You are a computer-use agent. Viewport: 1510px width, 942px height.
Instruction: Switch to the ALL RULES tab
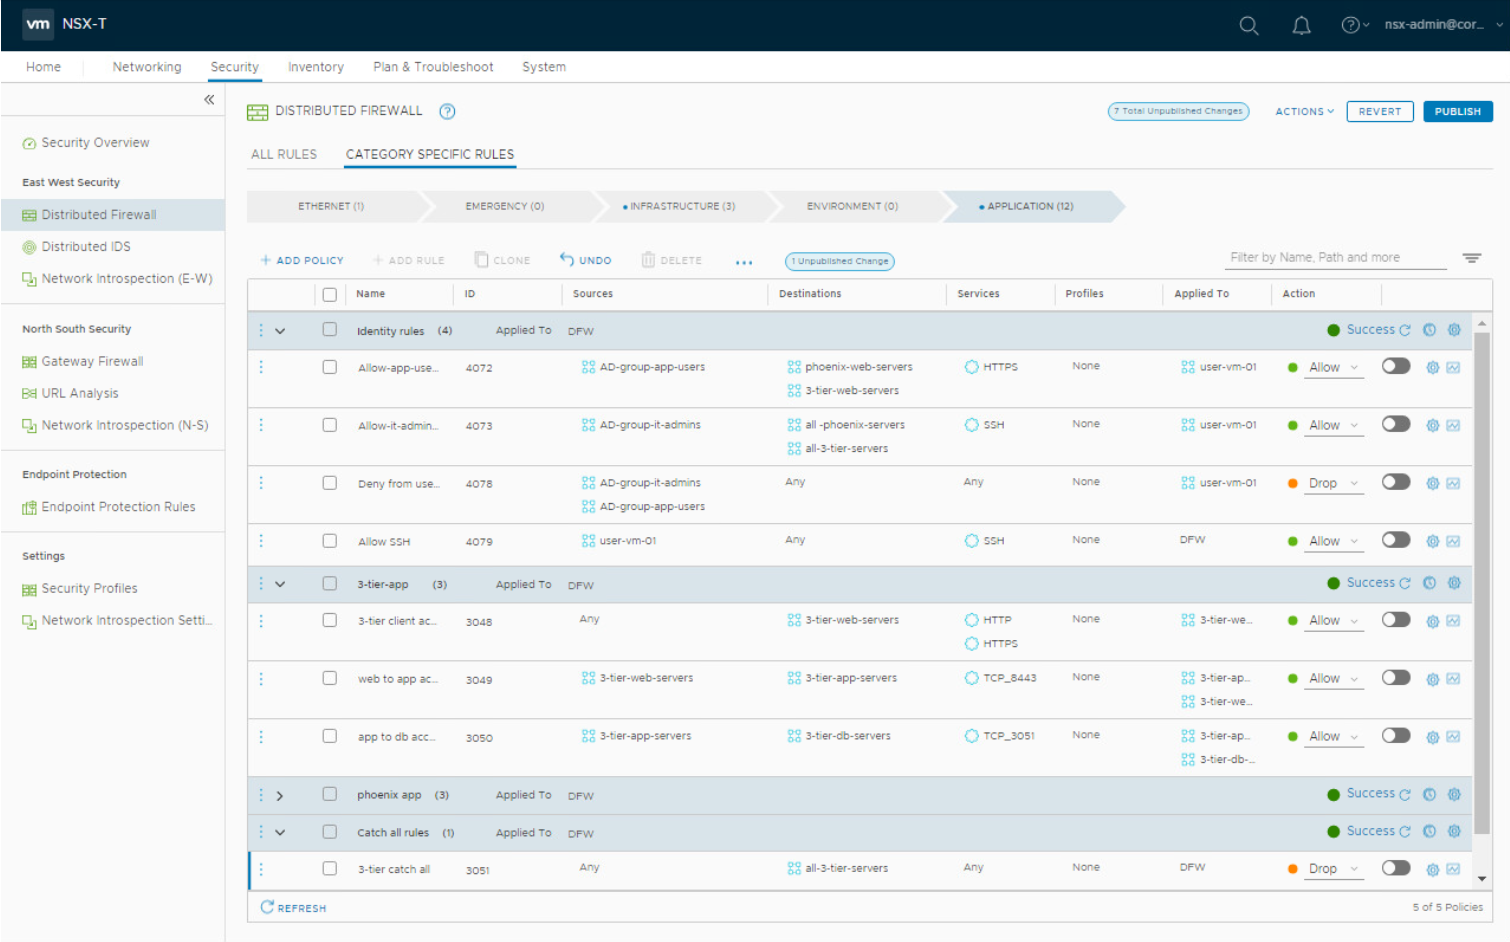tap(284, 154)
